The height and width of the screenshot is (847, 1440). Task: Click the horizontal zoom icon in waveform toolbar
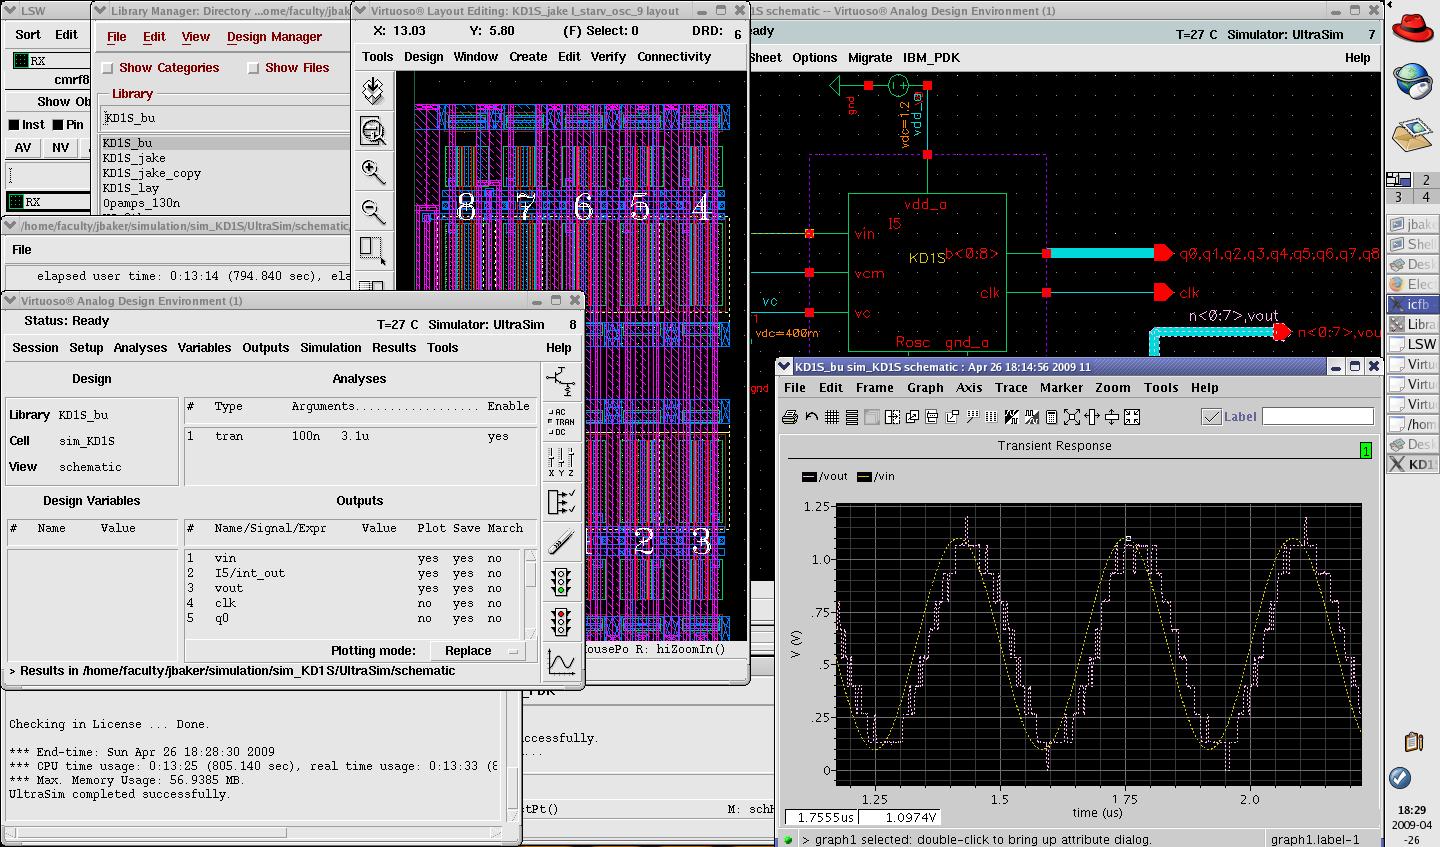pos(1092,417)
